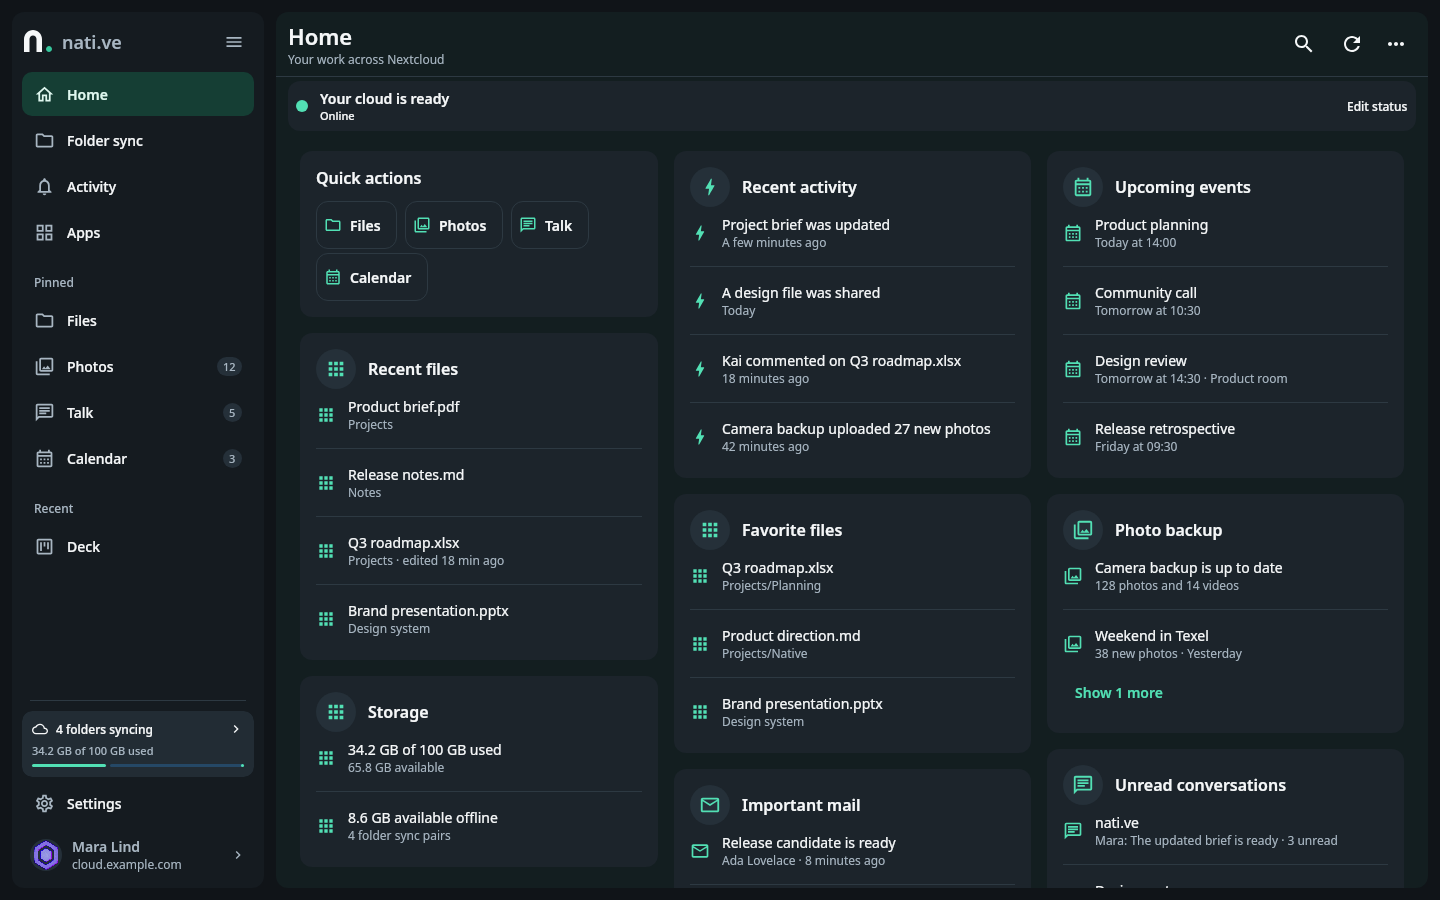Click Your cloud is ready status text
Viewport: 1440px width, 900px height.
pyautogui.click(x=384, y=99)
